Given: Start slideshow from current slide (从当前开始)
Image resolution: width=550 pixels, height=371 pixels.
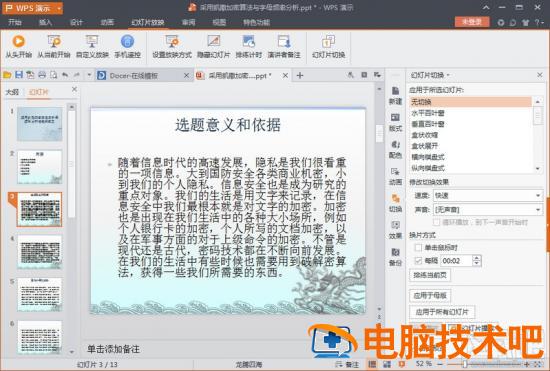Looking at the screenshot, I should (x=54, y=46).
